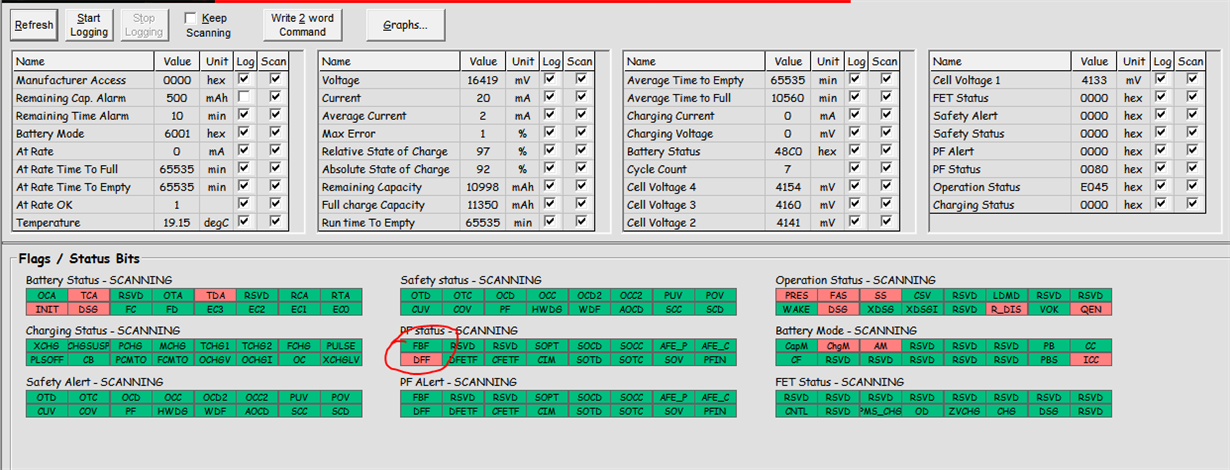The image size is (1230, 470).
Task: Enable the Keep Scanning checkbox
Action: coord(191,18)
